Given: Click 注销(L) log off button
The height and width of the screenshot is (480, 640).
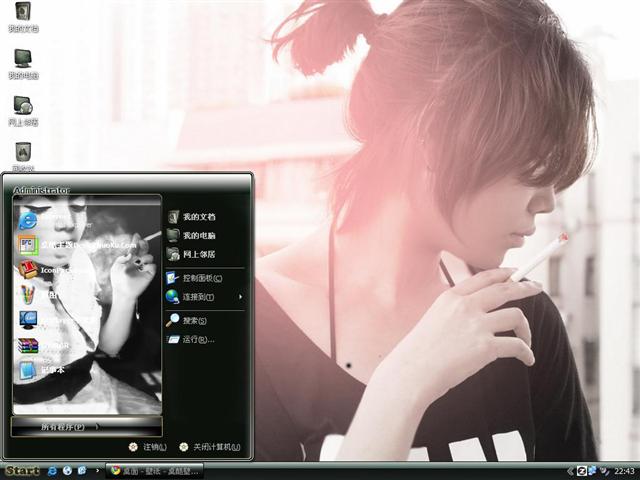Looking at the screenshot, I should pos(148,447).
